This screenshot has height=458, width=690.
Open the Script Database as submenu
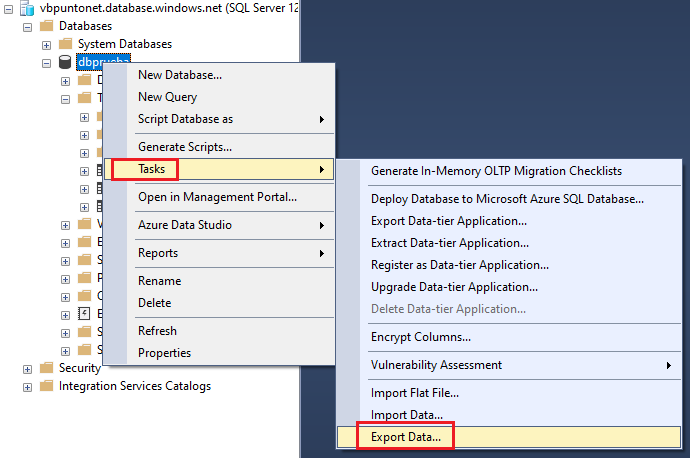tap(219, 119)
